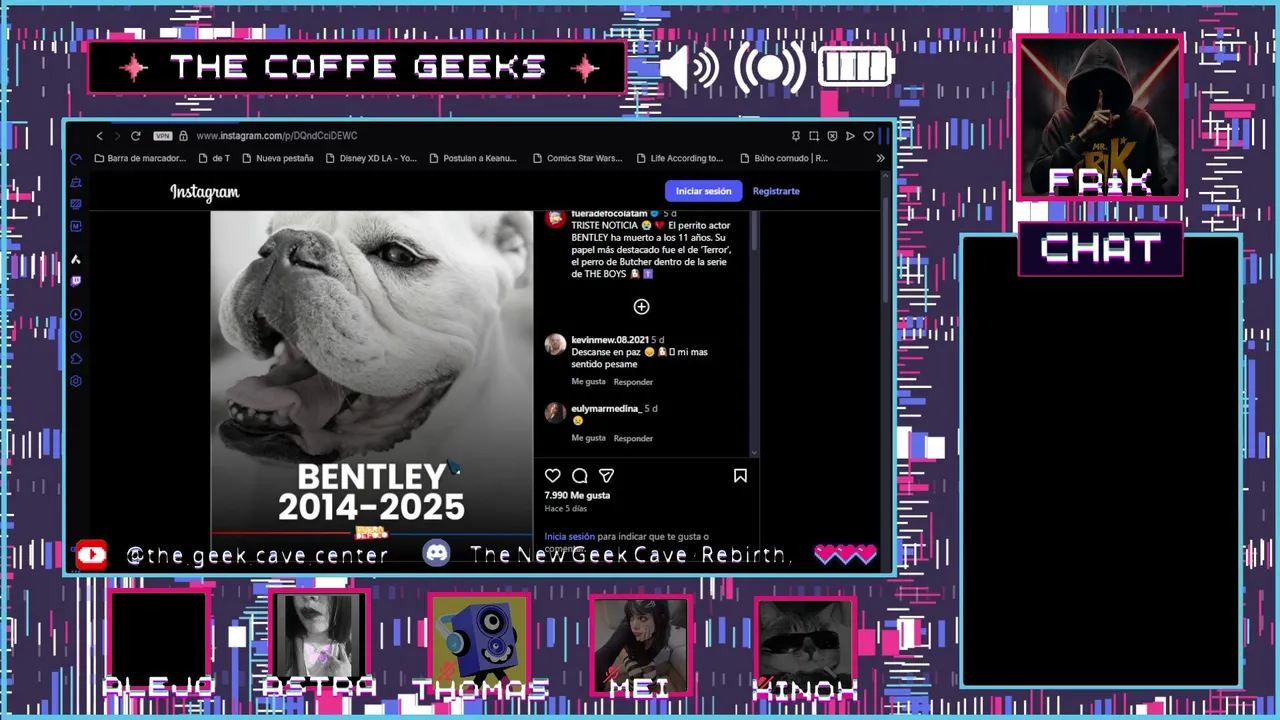Click the ad blocker shield icon
The width and height of the screenshot is (1280, 720).
coord(832,136)
